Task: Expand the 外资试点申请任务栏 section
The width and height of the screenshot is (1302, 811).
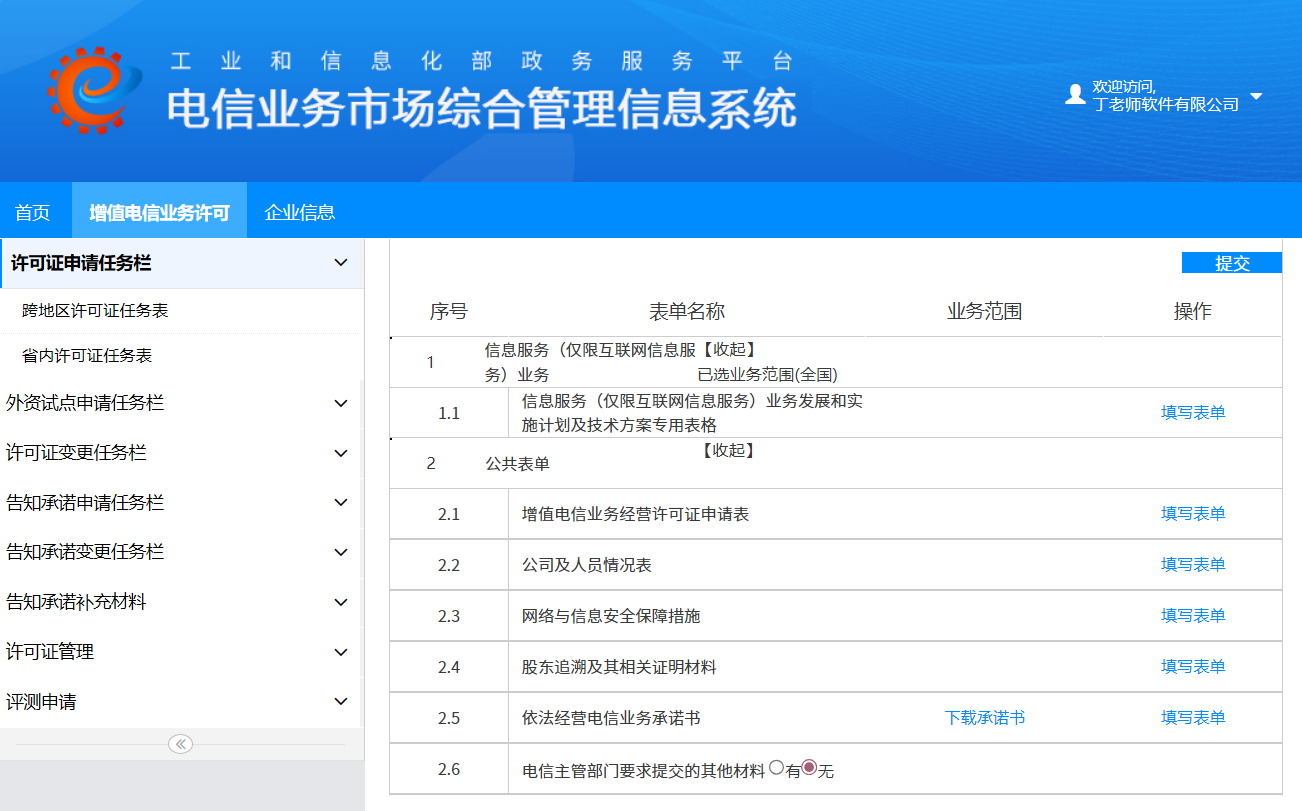Action: [x=340, y=403]
